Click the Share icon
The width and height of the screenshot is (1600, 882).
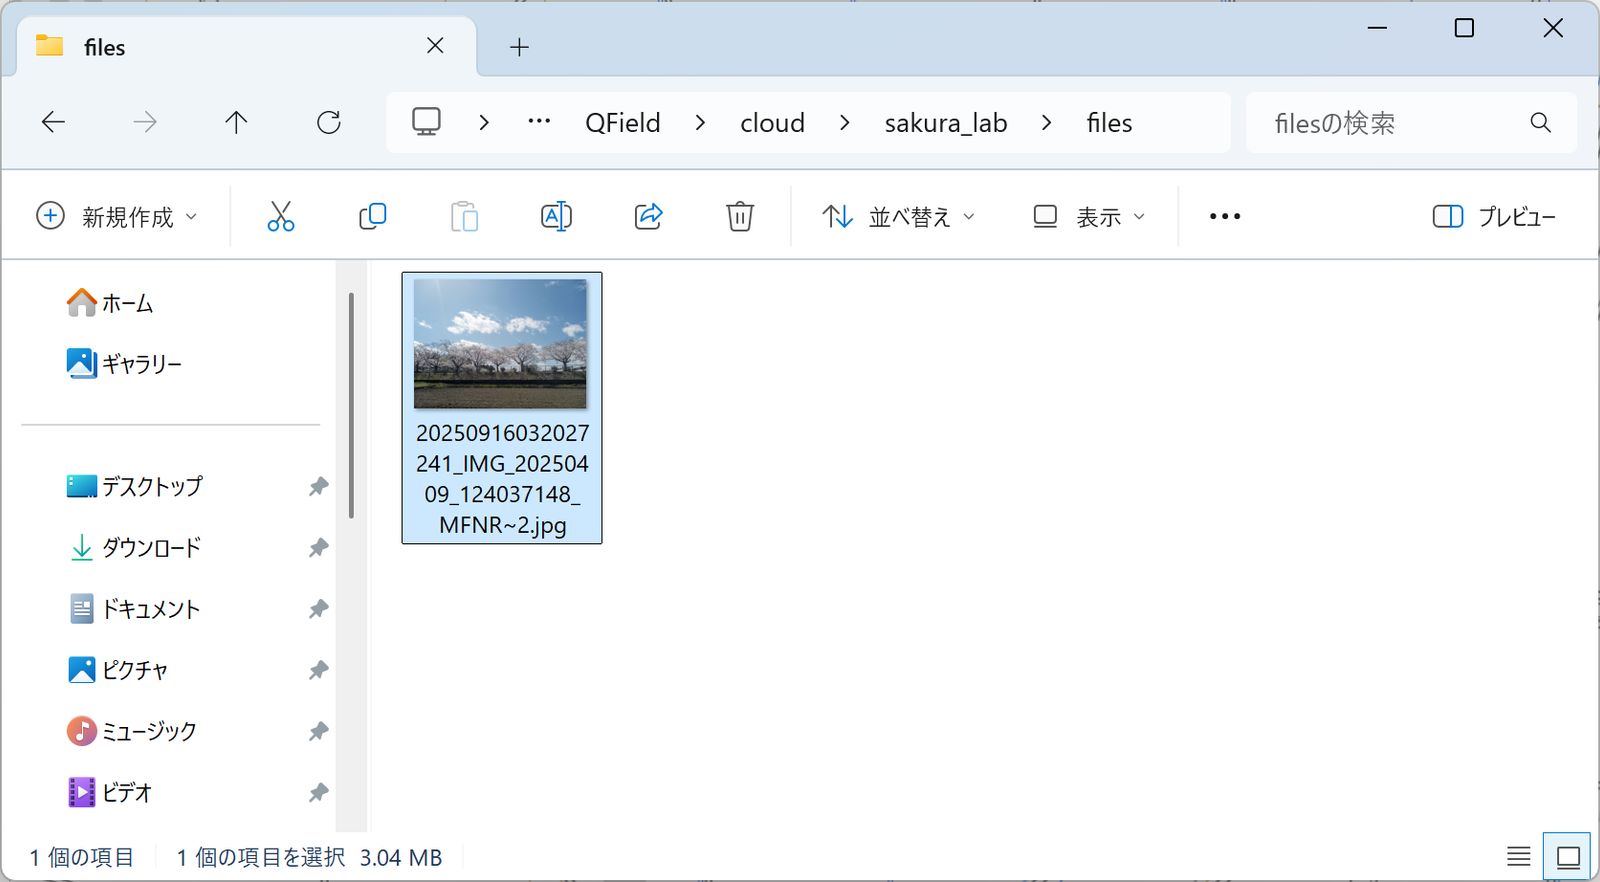click(x=648, y=216)
